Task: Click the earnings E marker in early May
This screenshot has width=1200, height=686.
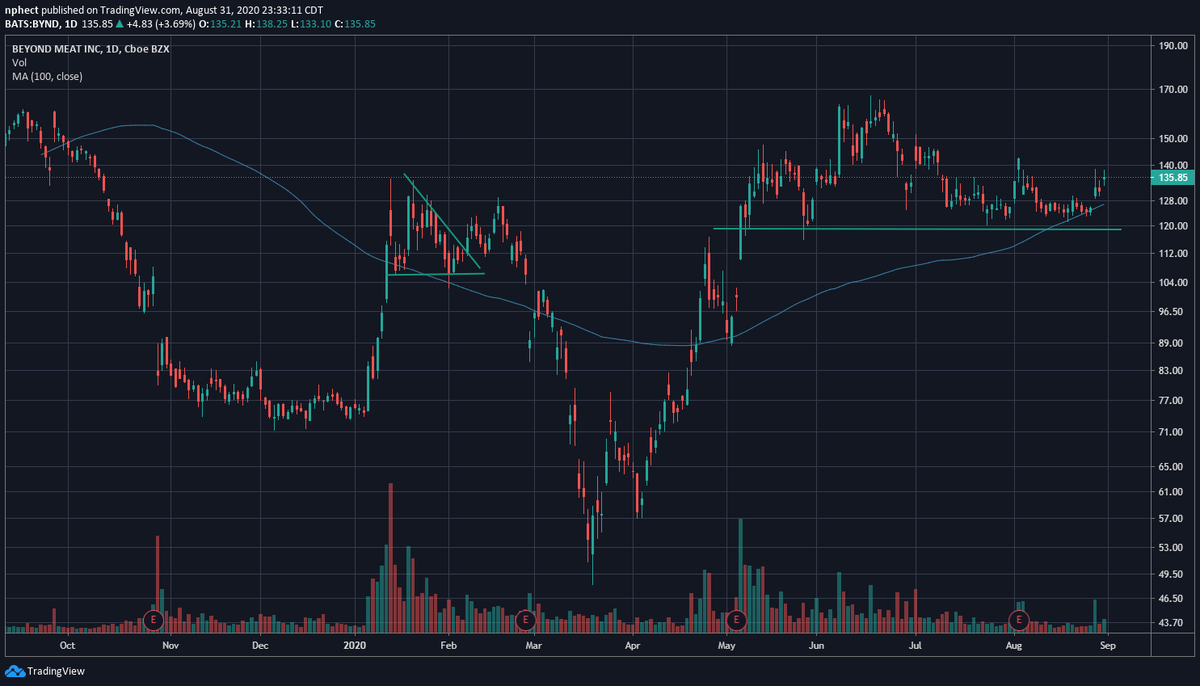Action: [737, 620]
